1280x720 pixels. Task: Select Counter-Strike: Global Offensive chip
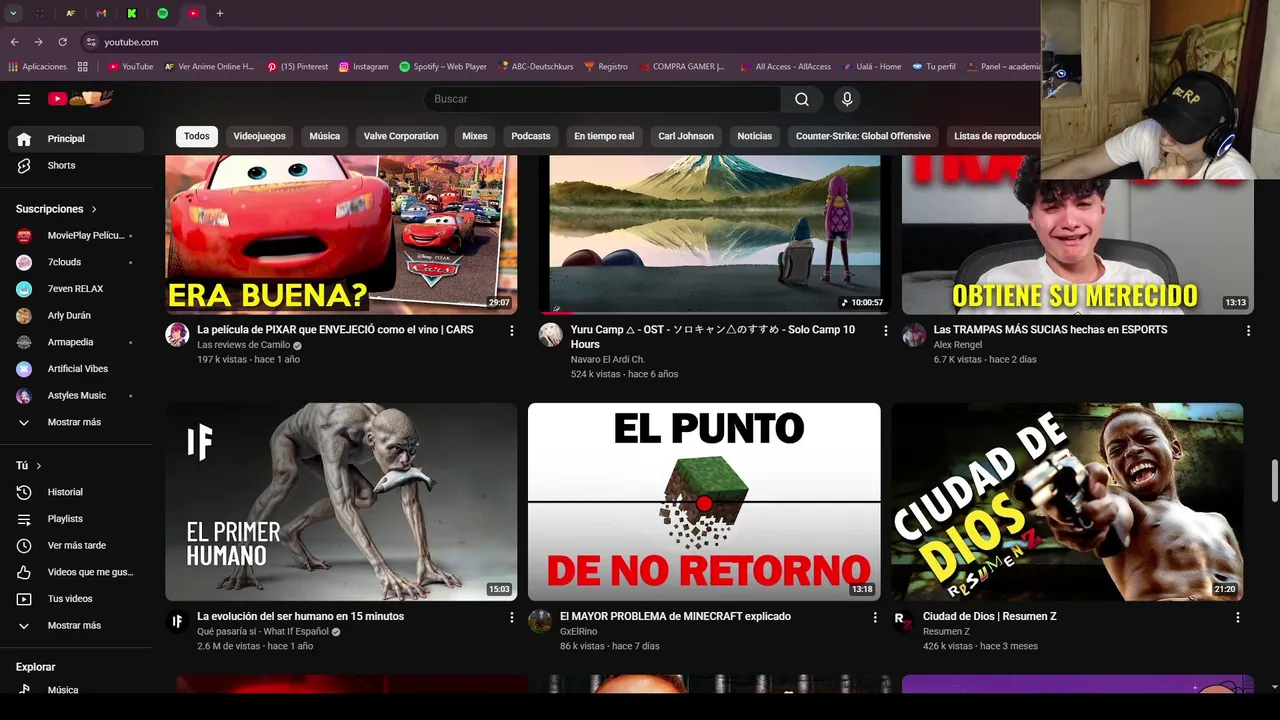(863, 136)
